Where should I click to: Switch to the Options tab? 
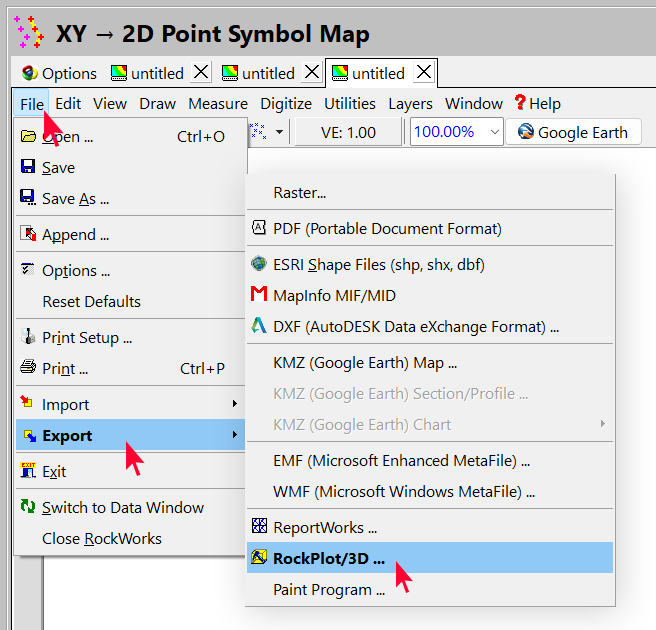pyautogui.click(x=60, y=73)
